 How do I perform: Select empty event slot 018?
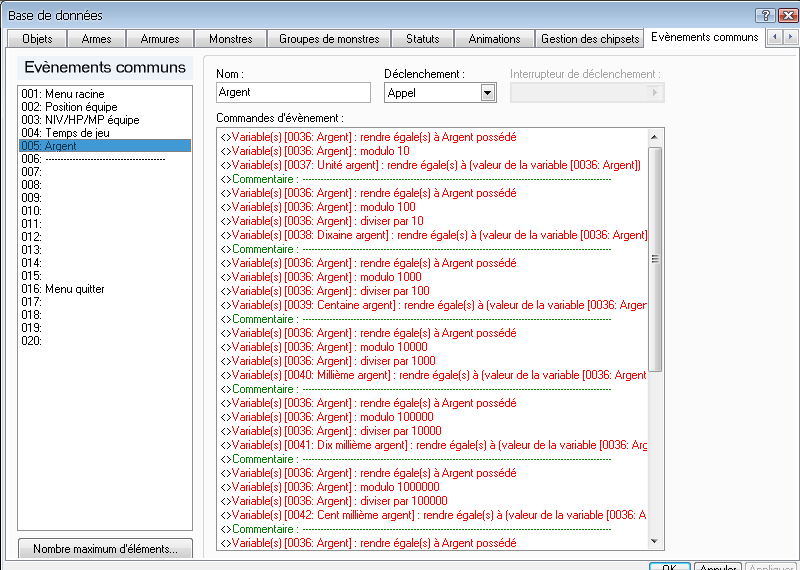(105, 315)
